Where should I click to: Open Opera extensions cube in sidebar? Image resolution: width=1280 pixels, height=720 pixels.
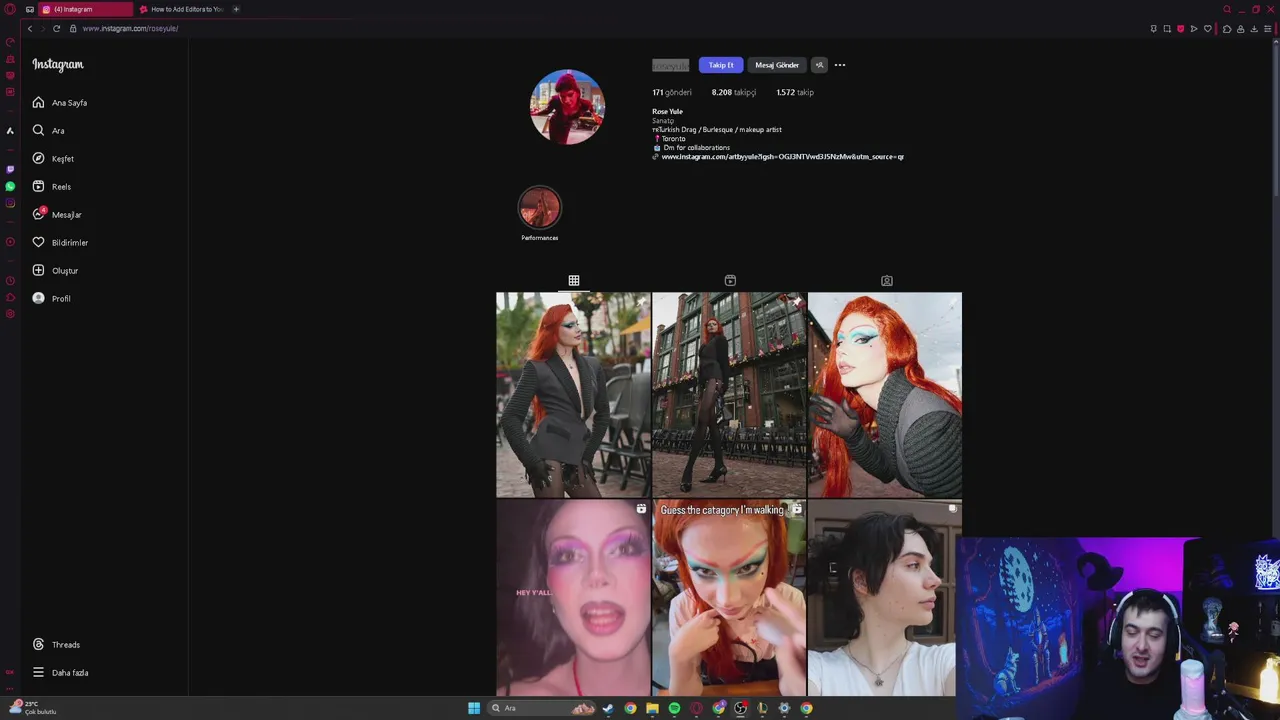coord(10,297)
